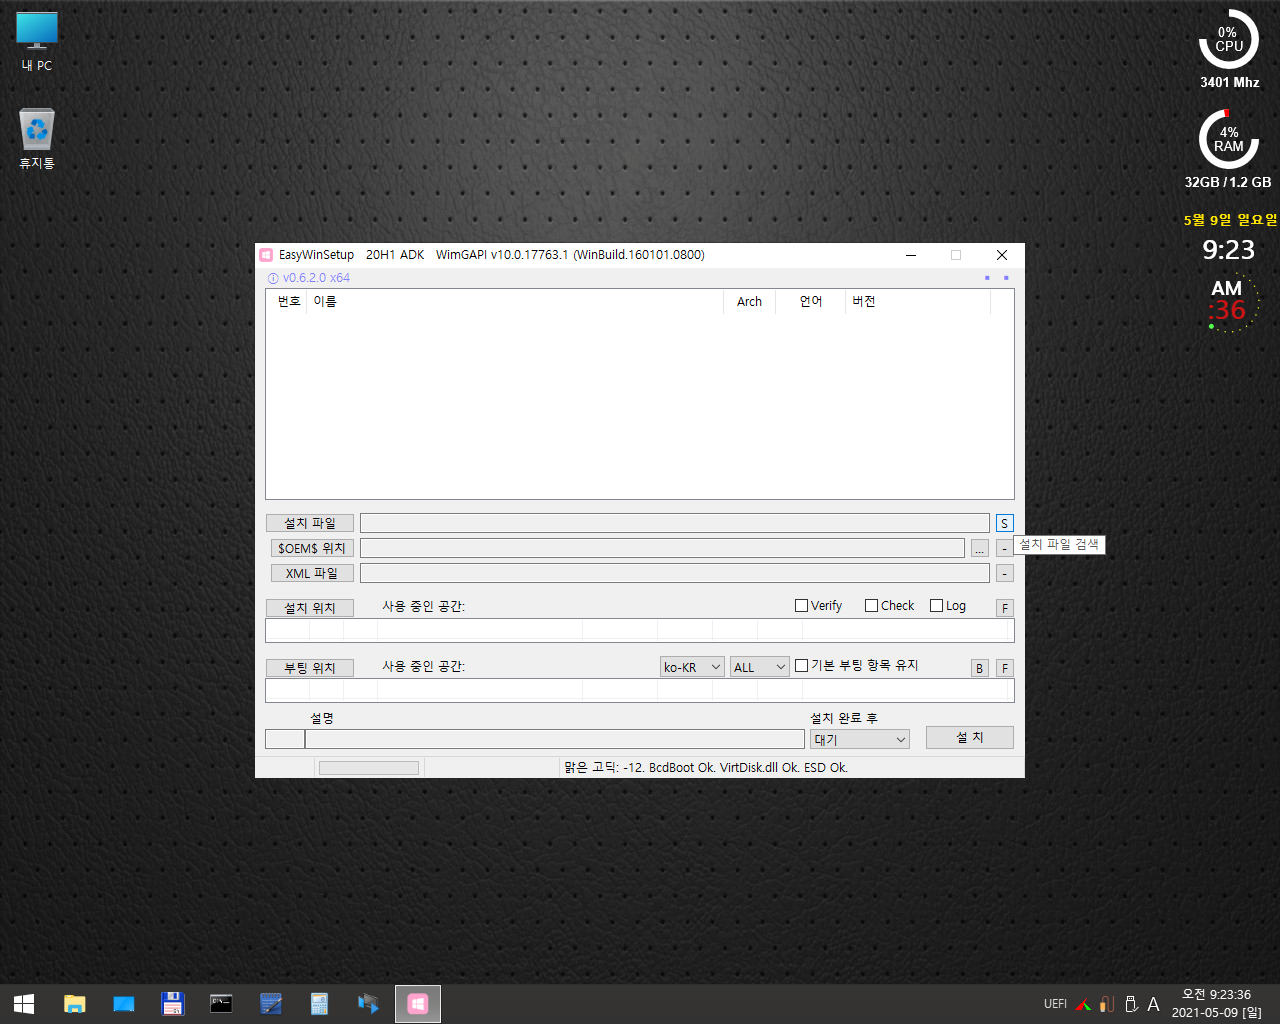Clear the $OEM$ path with '-' button

(x=1004, y=548)
